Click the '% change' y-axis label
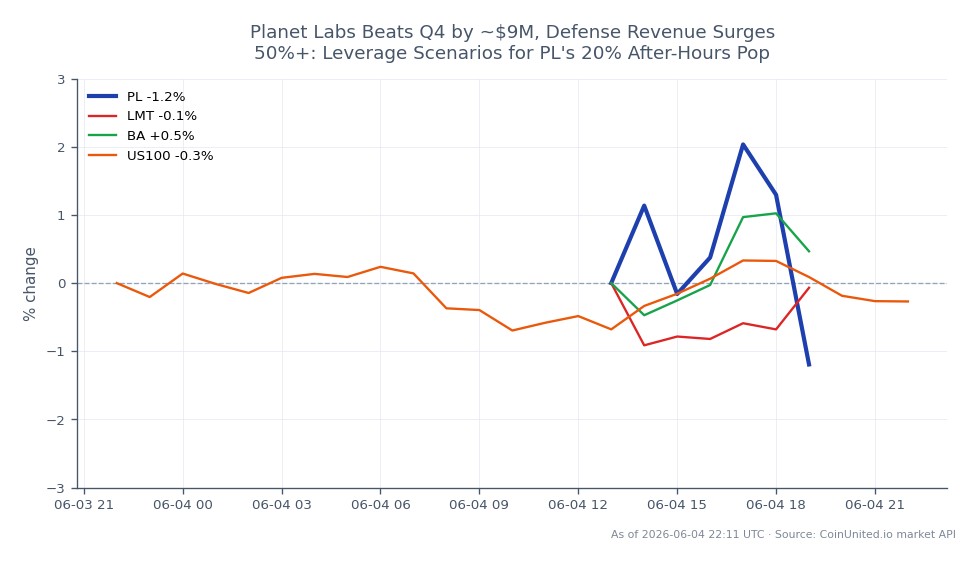 (29, 284)
